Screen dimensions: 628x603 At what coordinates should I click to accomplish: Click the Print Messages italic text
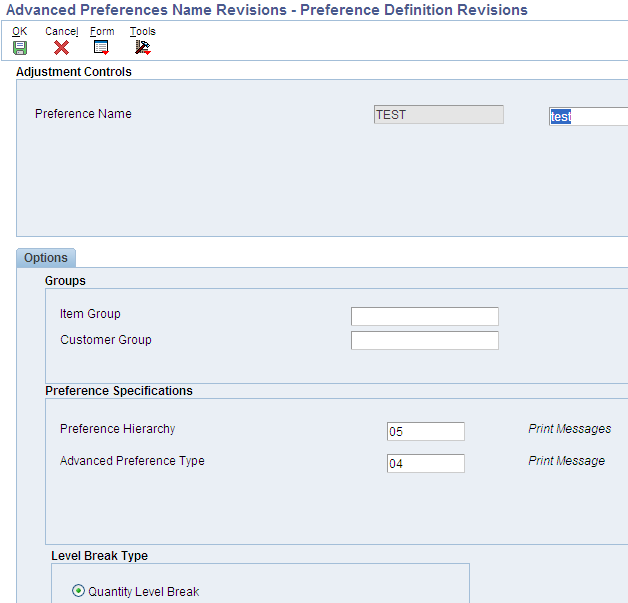[570, 429]
